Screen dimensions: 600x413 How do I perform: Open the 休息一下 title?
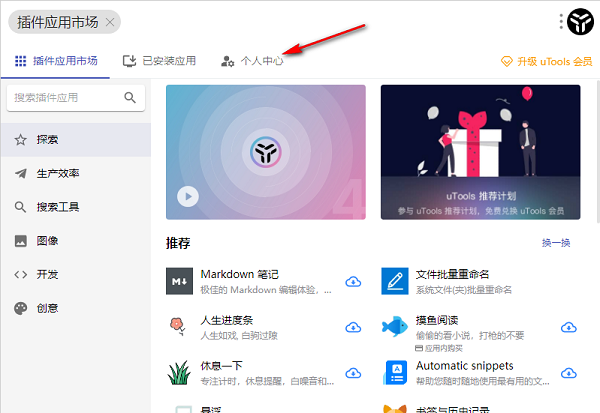(221, 366)
